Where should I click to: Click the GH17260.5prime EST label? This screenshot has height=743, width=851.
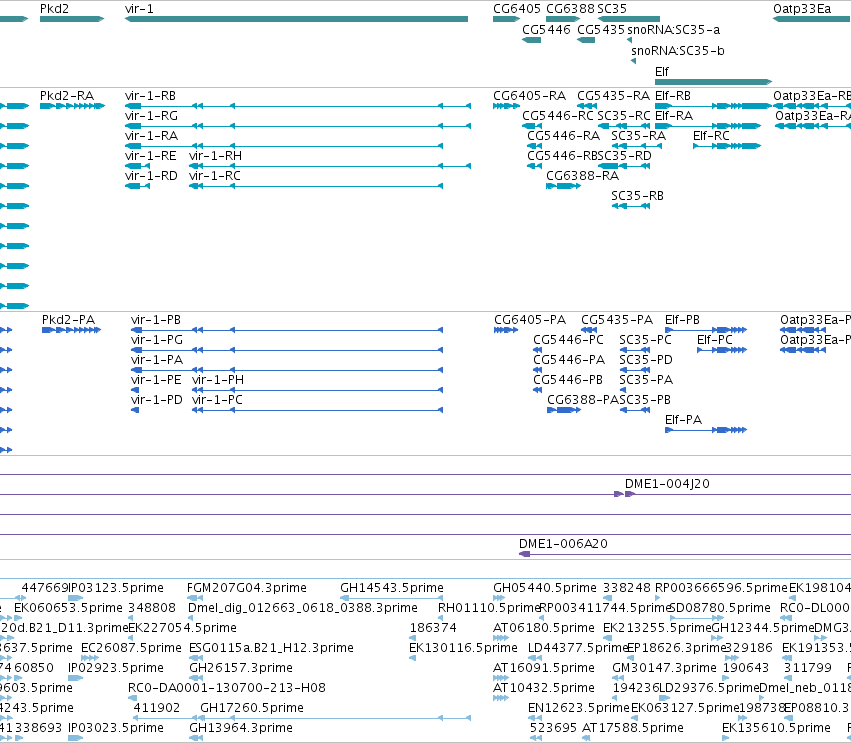tap(252, 708)
